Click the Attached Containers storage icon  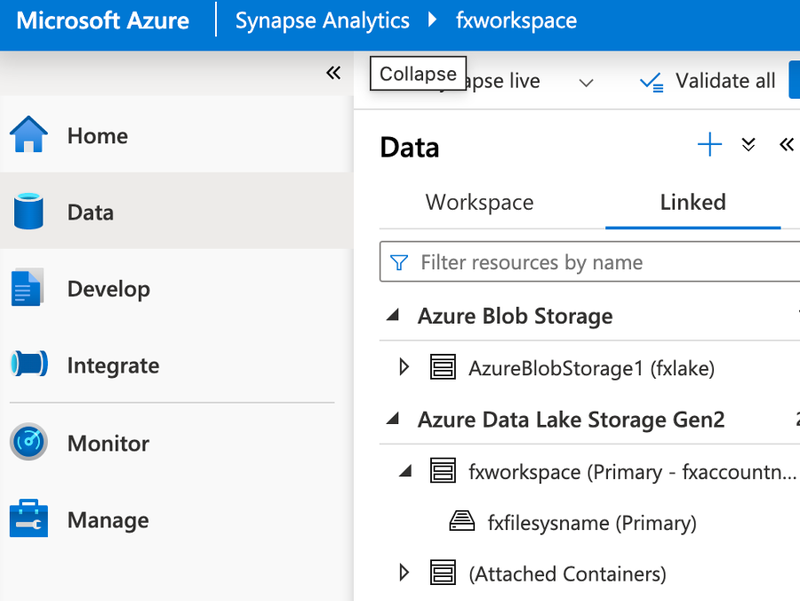click(443, 572)
